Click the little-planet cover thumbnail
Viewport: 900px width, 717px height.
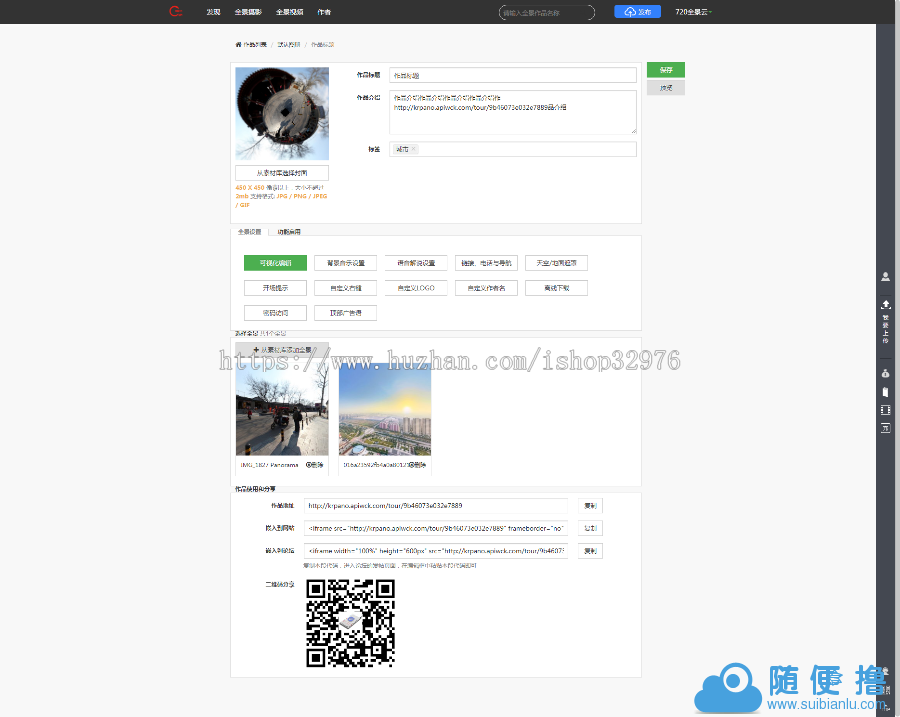coord(282,114)
